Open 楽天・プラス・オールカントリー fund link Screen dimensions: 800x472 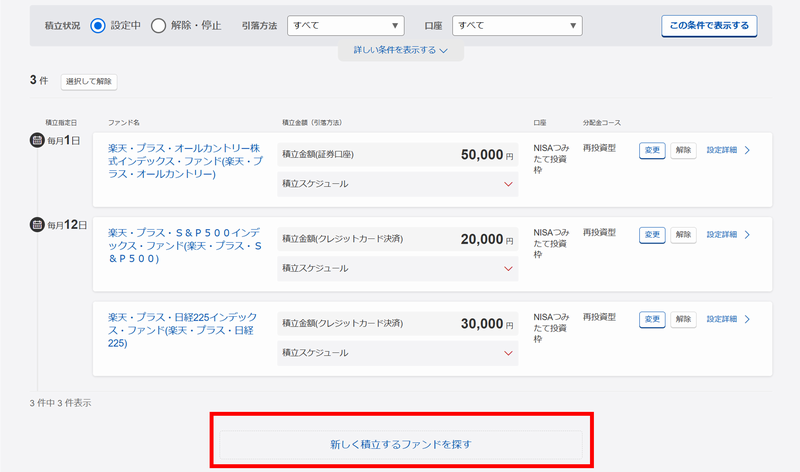click(185, 161)
